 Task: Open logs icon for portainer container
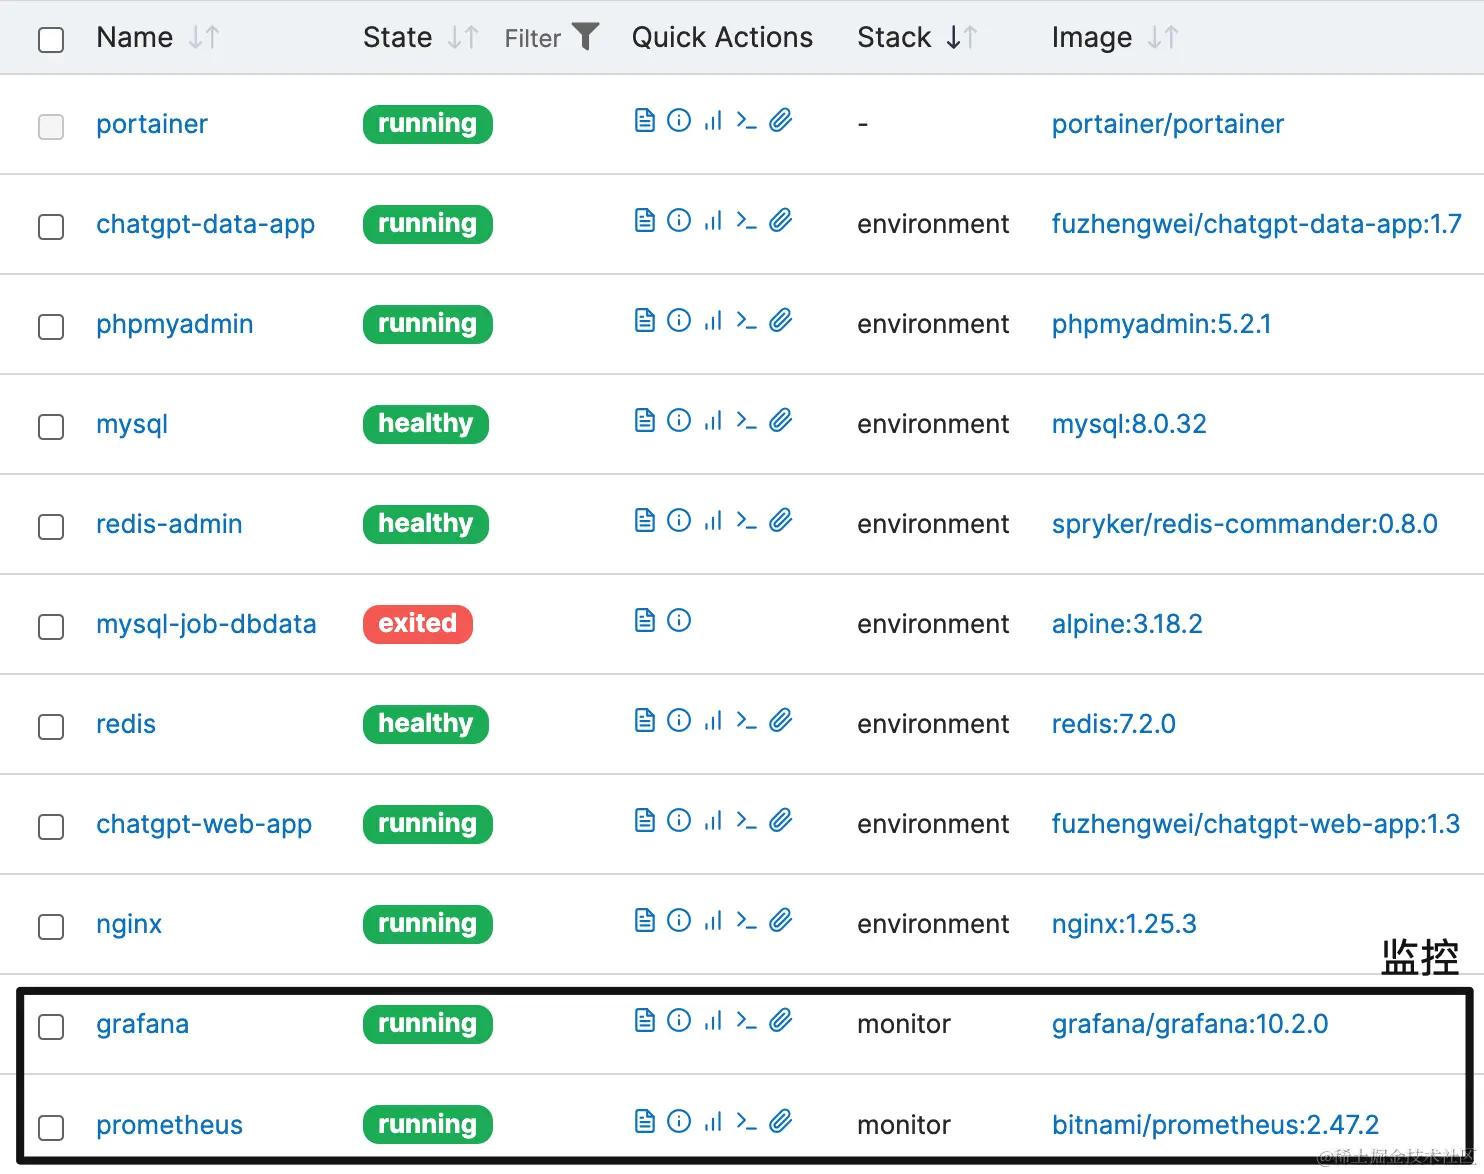(645, 121)
